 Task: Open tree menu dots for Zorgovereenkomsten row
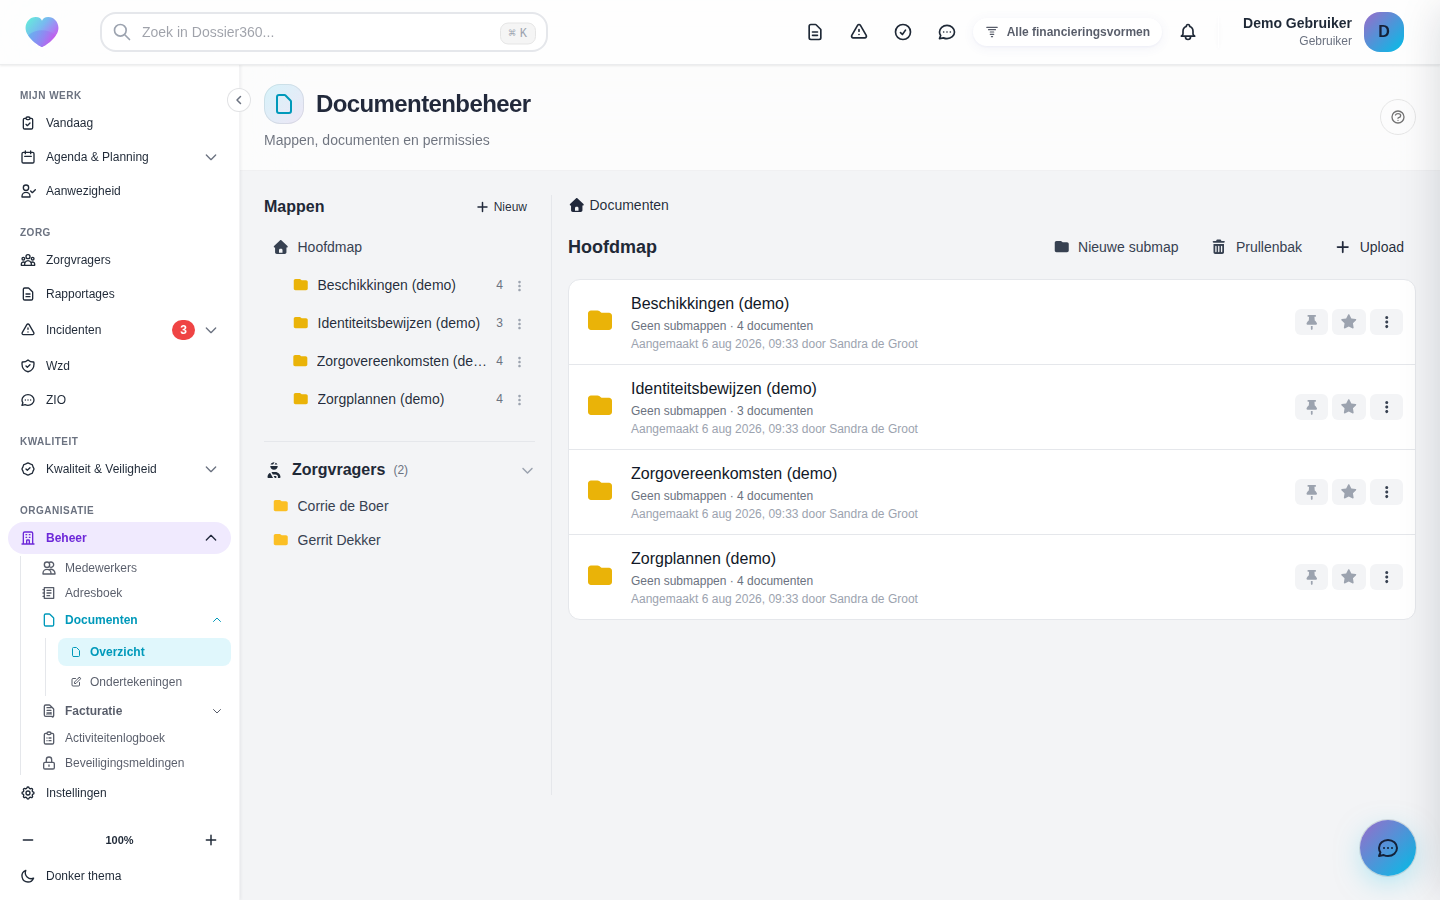519,362
